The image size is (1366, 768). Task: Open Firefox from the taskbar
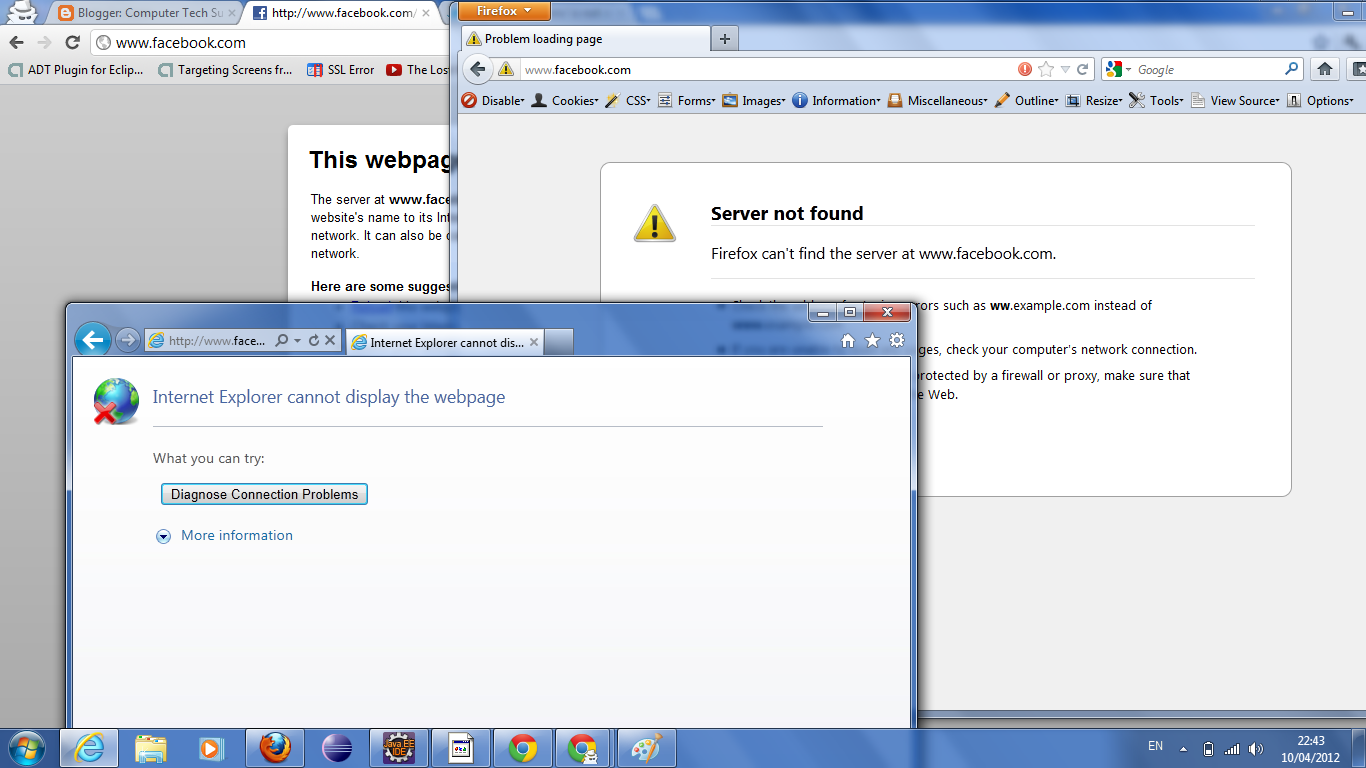point(275,748)
